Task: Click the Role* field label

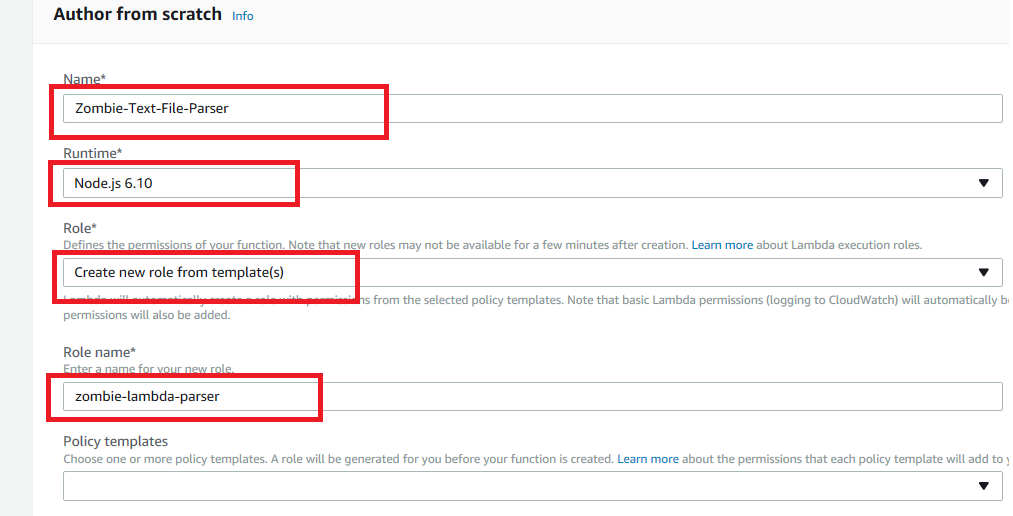Action: pos(80,229)
